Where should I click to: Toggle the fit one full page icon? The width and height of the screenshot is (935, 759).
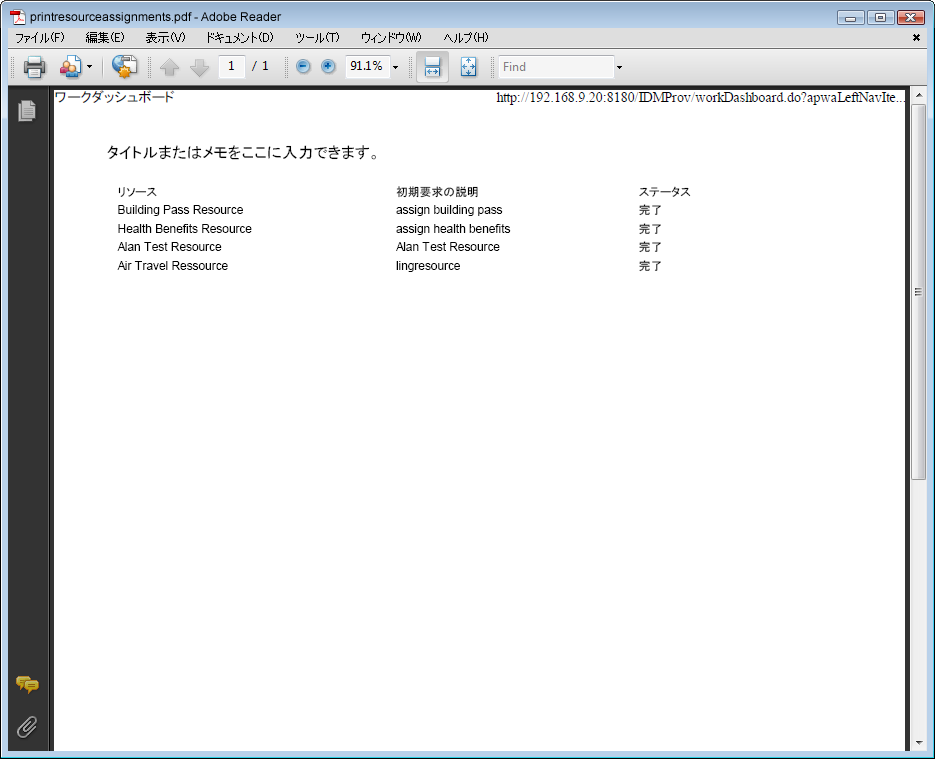coord(469,67)
